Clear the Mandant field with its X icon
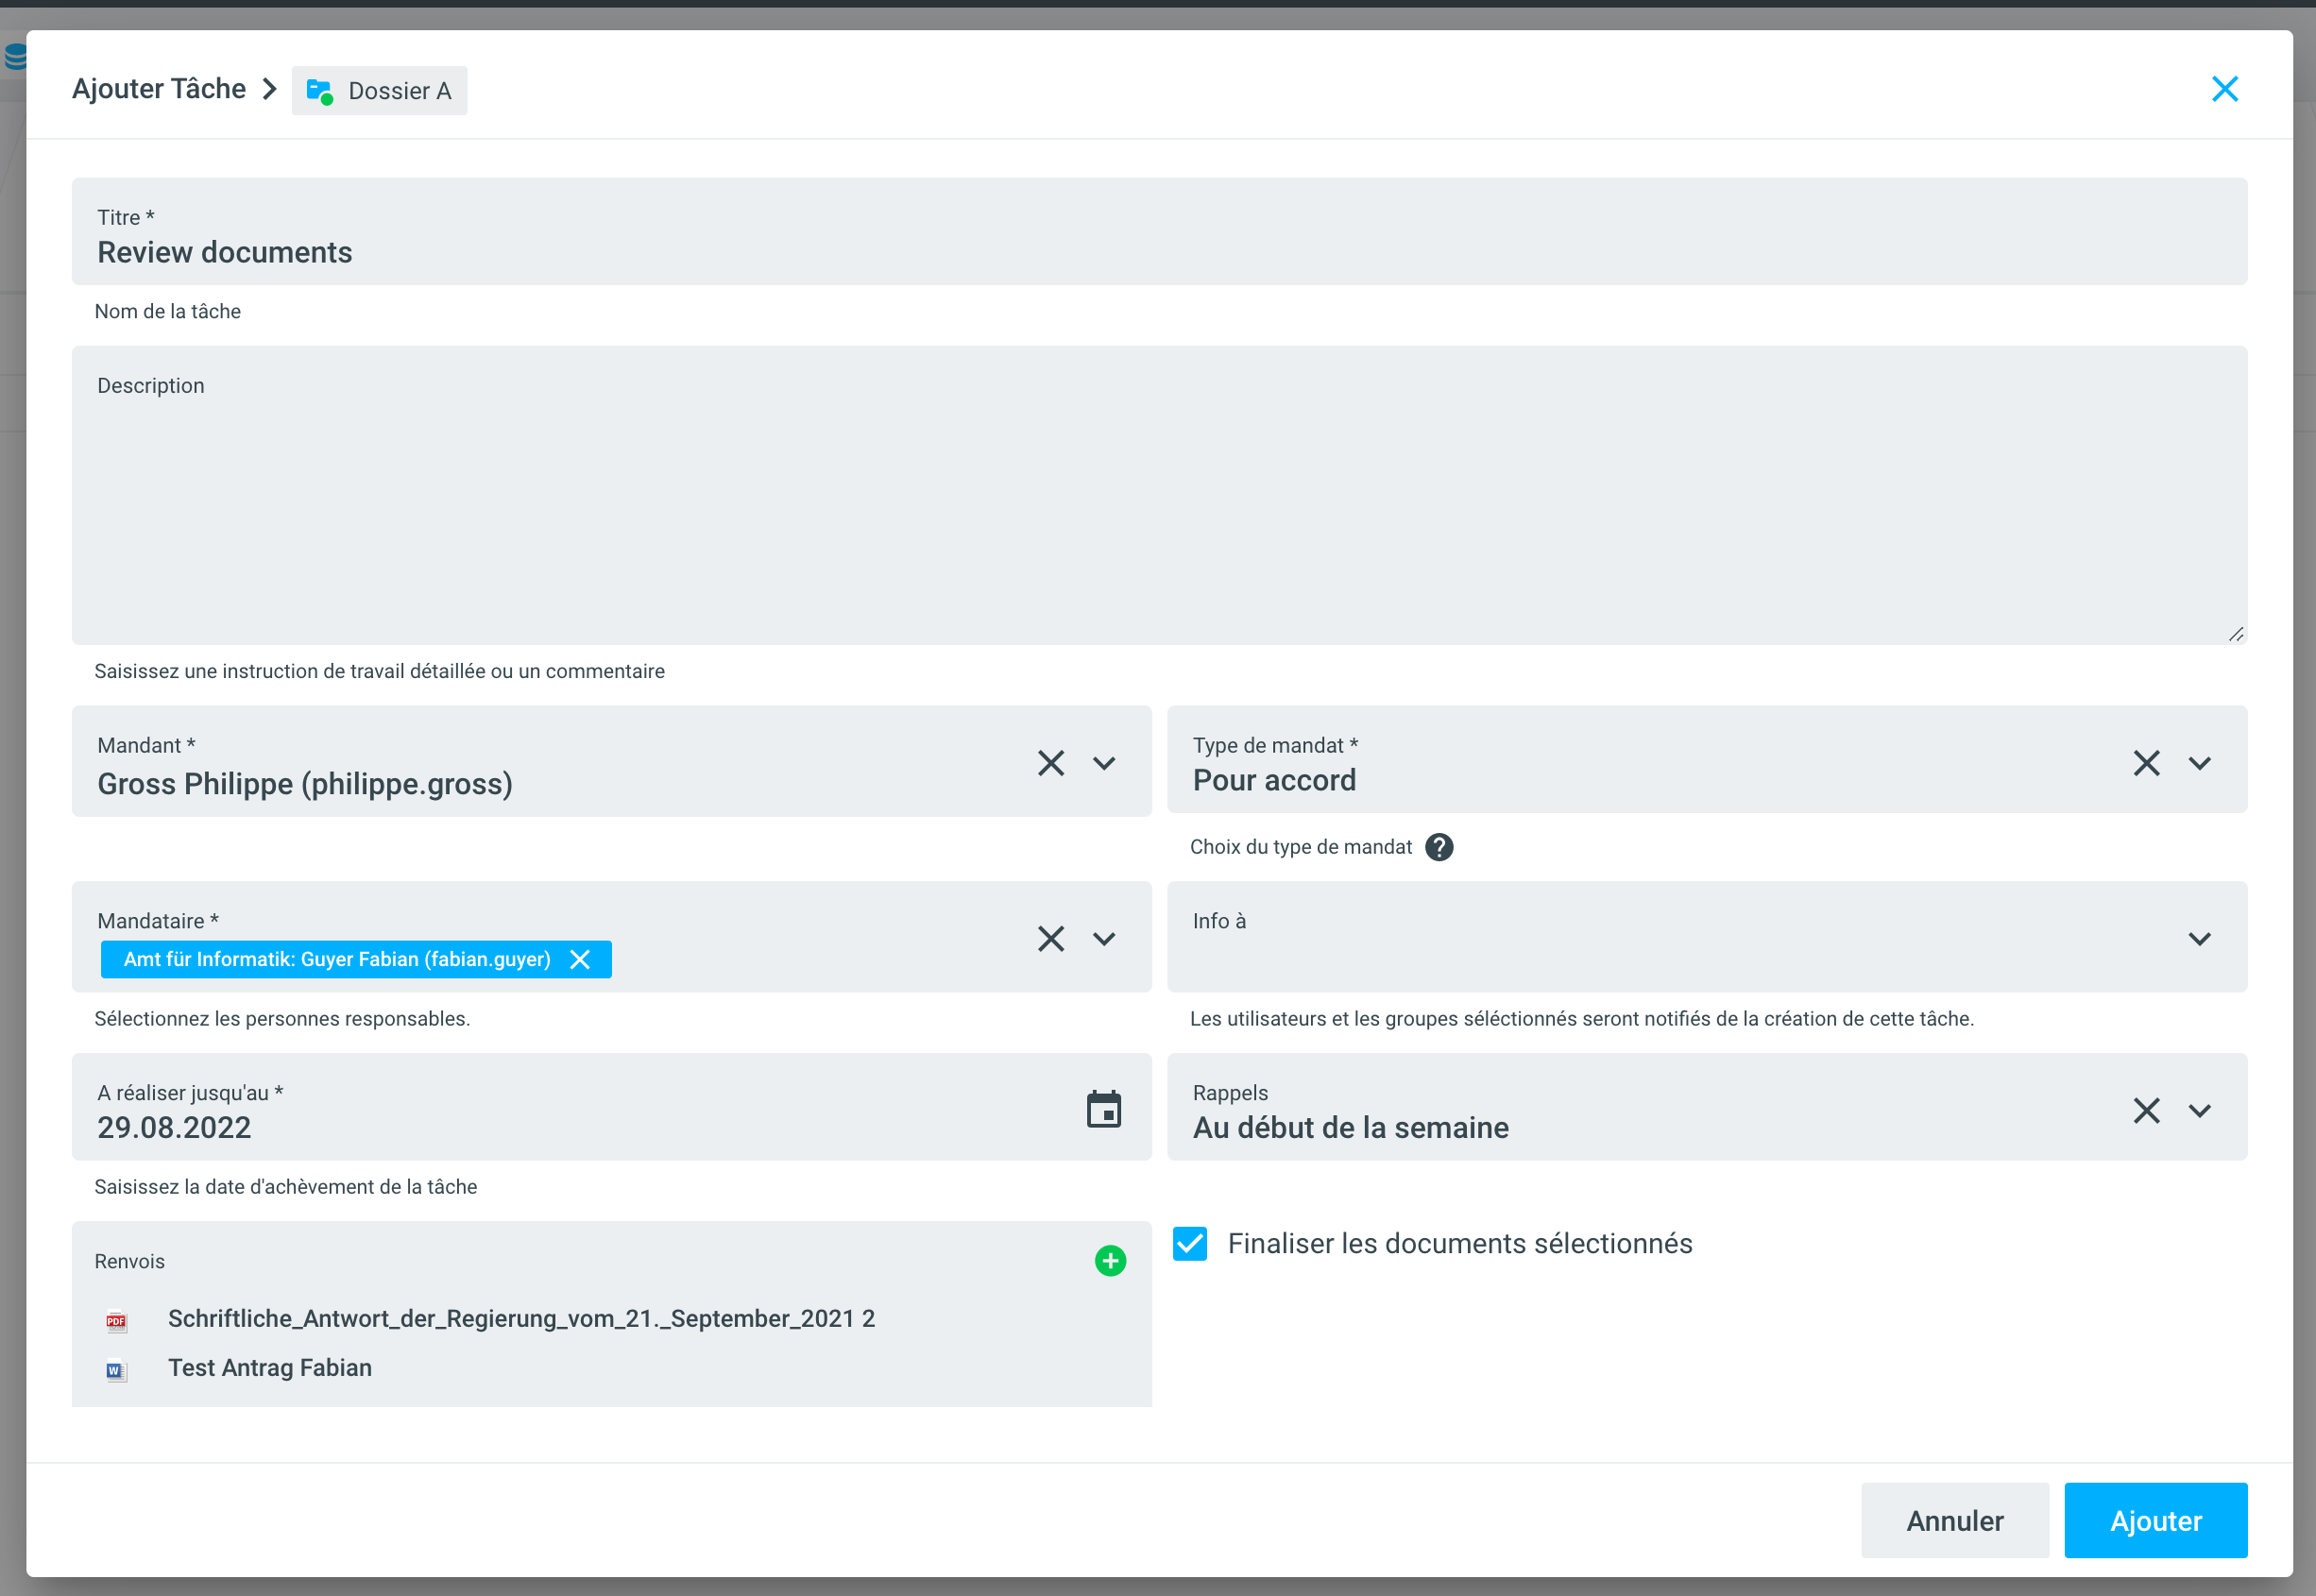Screen dimensions: 2316x1596 click(x=1050, y=763)
